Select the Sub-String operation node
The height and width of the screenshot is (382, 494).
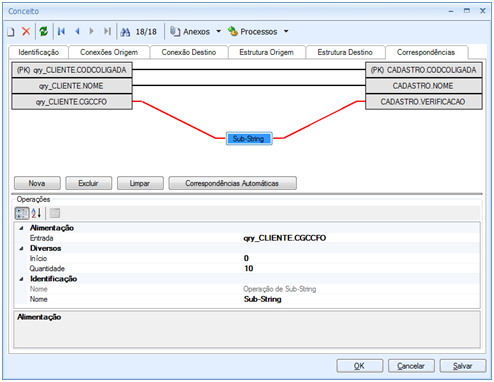coord(249,139)
